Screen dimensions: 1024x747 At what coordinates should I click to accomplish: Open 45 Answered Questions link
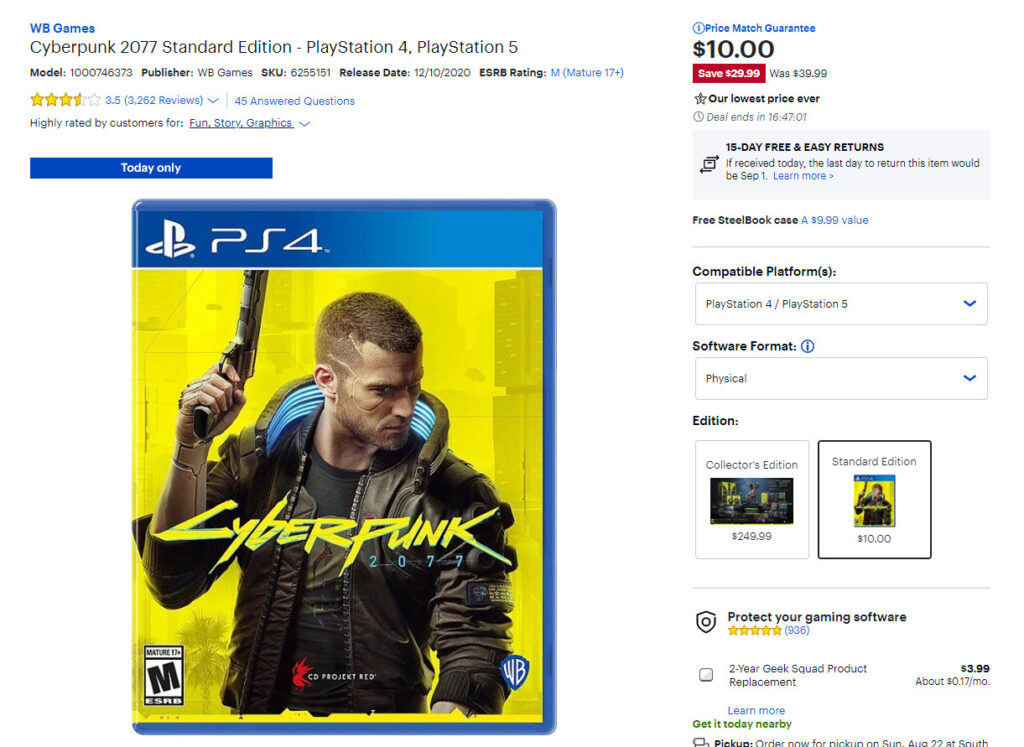[295, 101]
